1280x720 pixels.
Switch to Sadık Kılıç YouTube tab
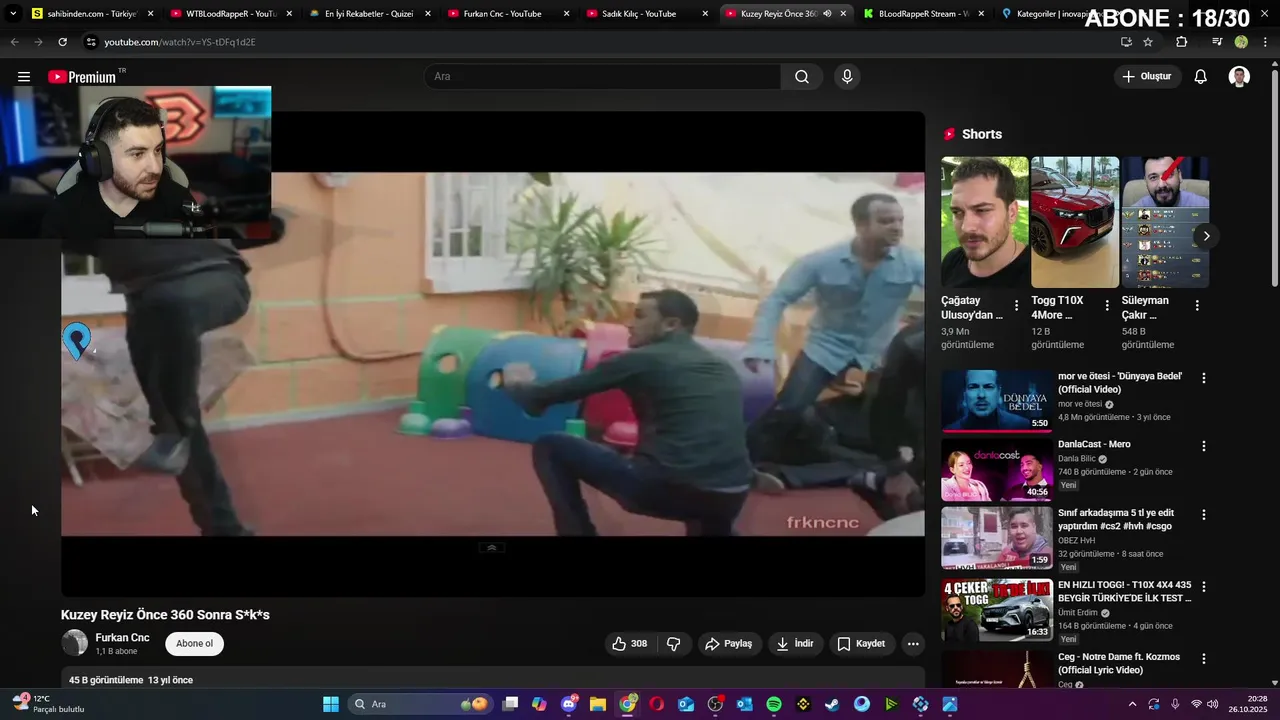pyautogui.click(x=647, y=14)
